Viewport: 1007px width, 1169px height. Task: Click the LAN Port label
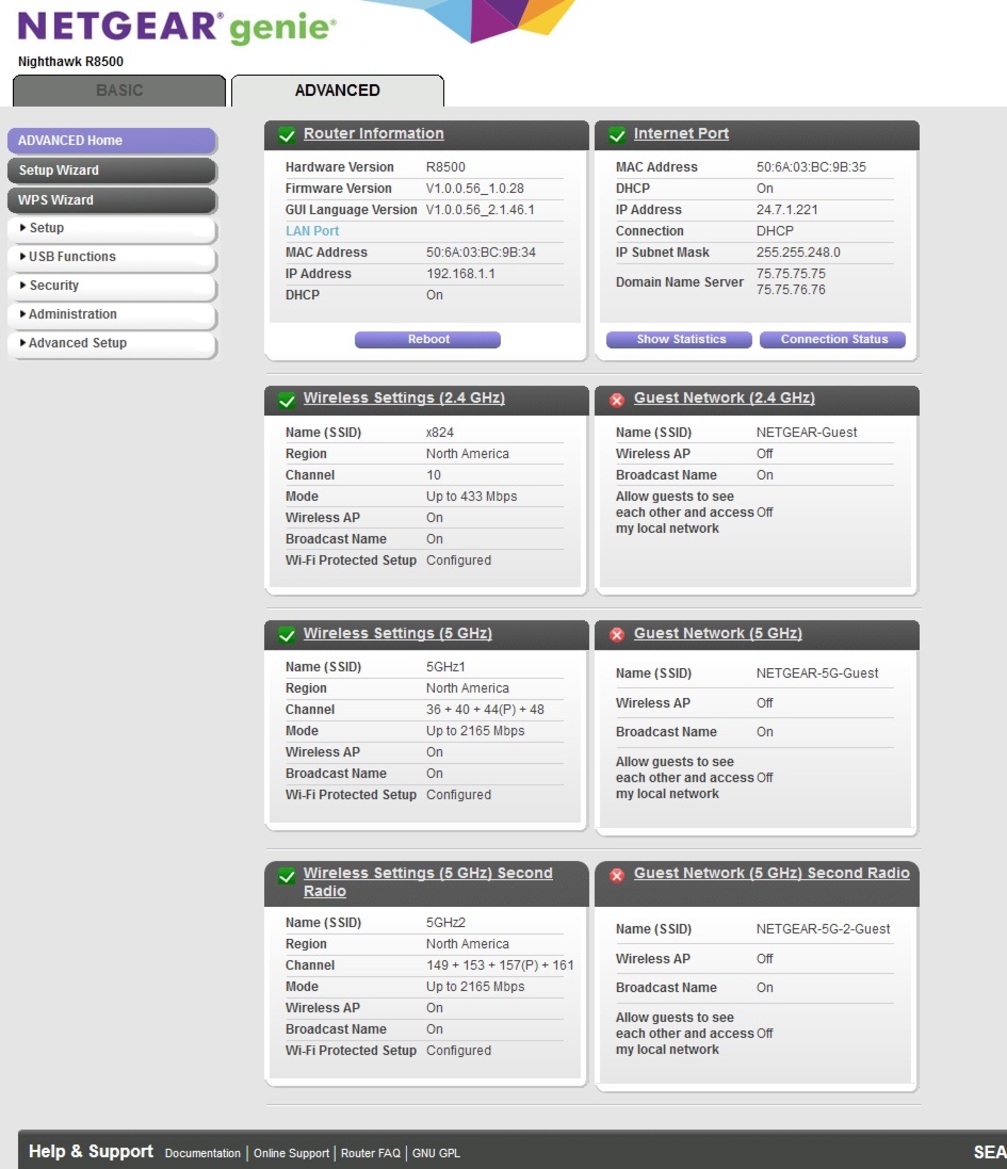(312, 231)
